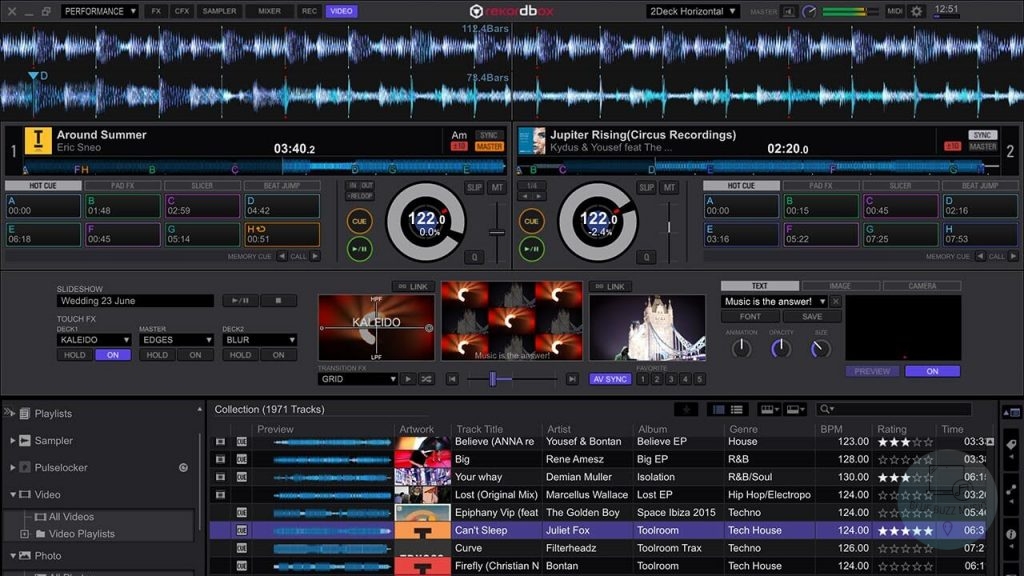
Task: Select the Can't Sleep track row
Action: coord(500,529)
